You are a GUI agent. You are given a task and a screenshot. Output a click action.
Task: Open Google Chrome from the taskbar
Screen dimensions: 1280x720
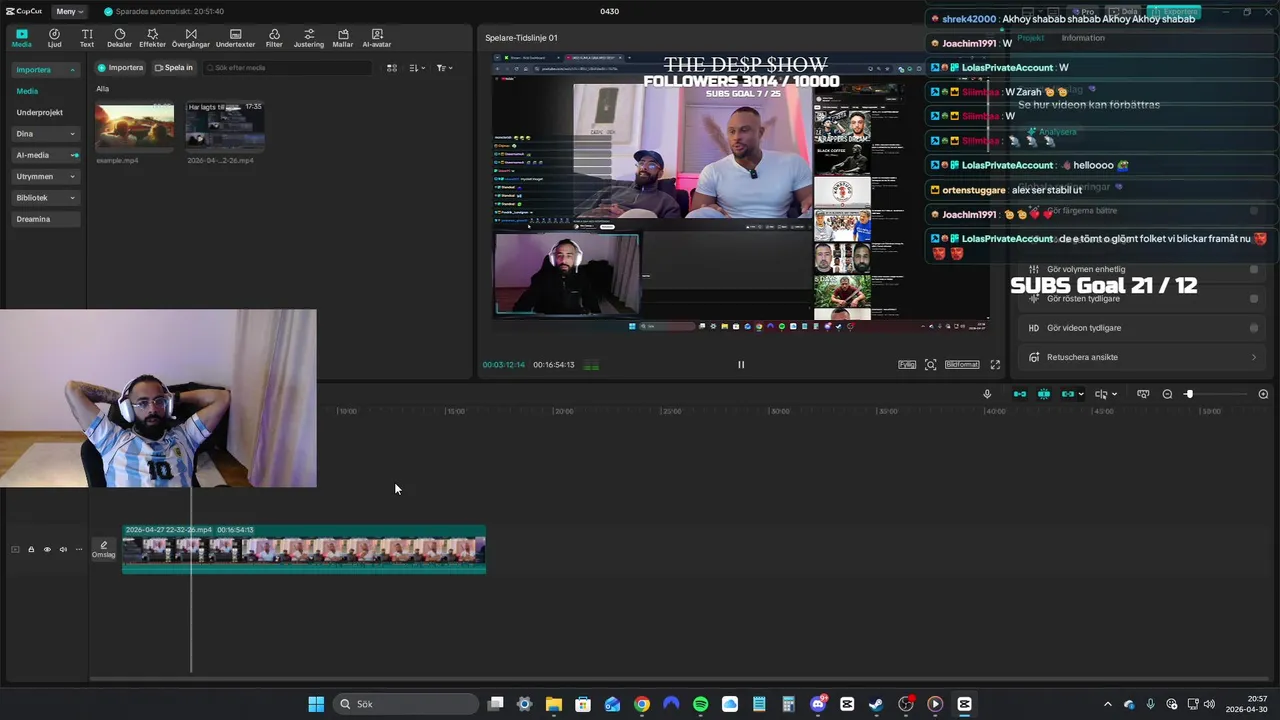(x=642, y=704)
